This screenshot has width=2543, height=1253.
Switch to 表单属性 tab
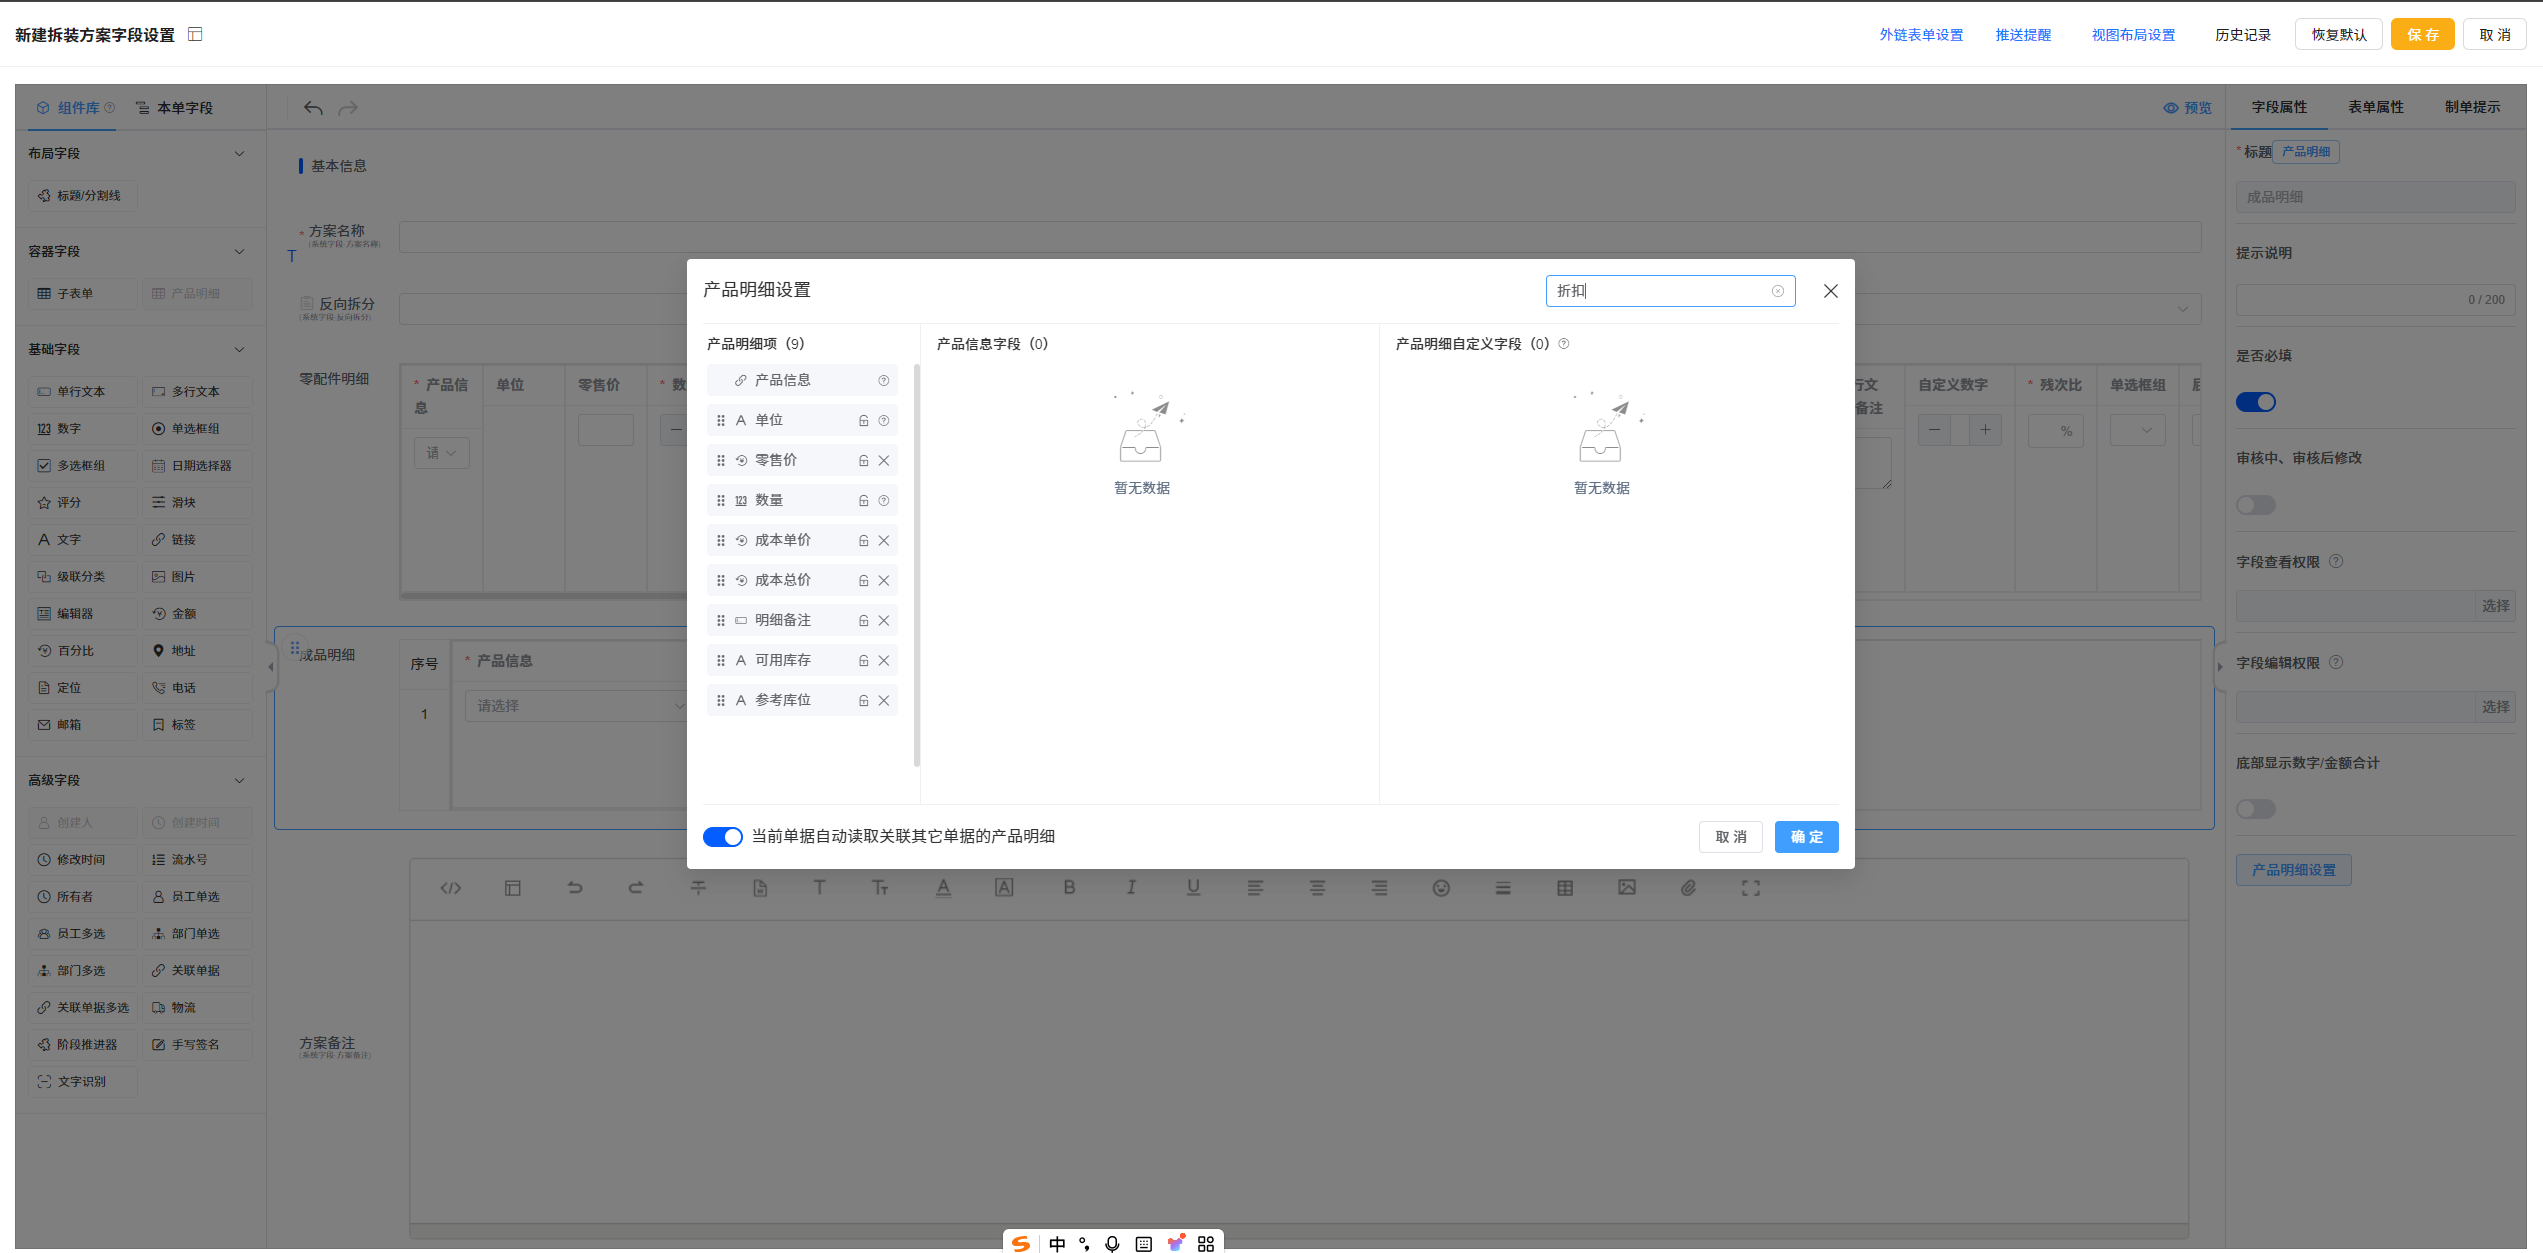pos(2376,107)
